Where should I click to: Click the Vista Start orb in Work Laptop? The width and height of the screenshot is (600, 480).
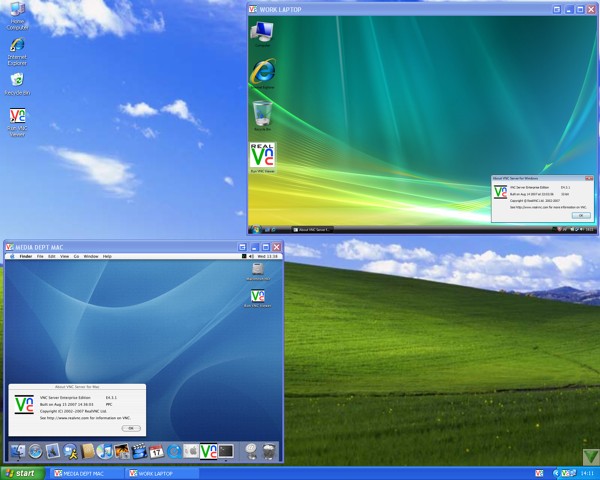256,229
